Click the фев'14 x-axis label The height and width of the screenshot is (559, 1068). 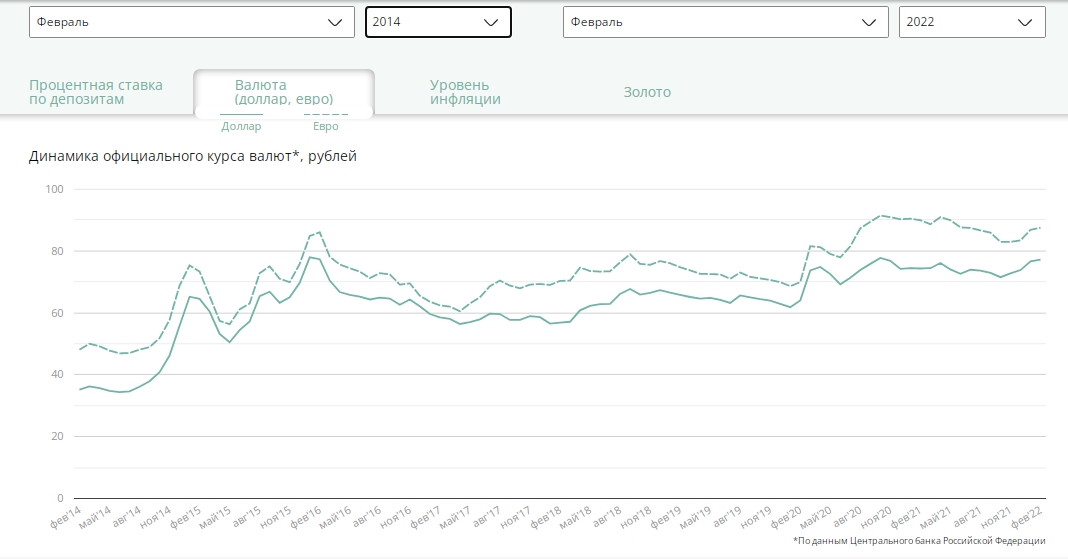65,515
